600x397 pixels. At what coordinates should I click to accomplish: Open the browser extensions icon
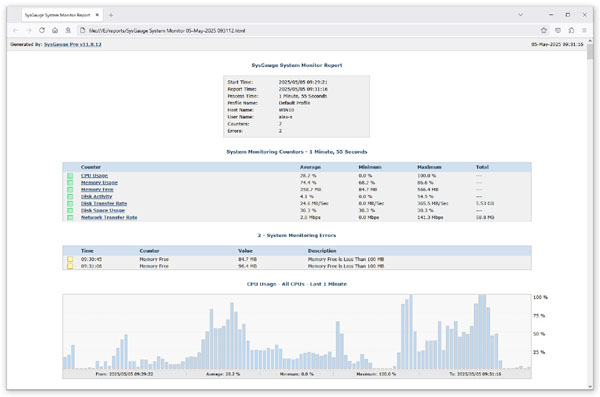pos(571,30)
